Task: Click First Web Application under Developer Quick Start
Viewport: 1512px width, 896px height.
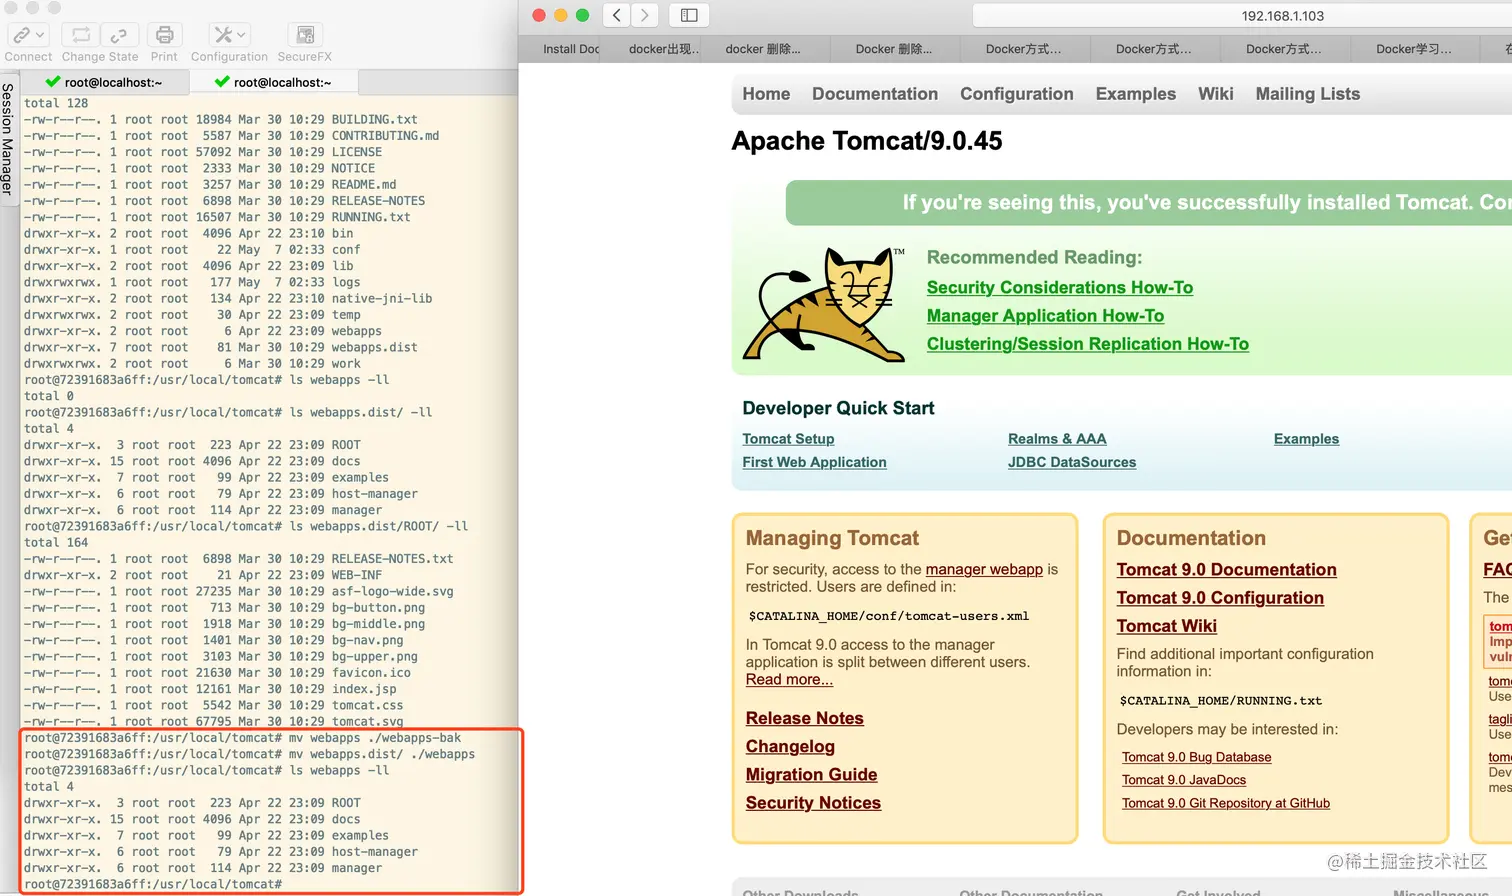Action: pos(814,462)
